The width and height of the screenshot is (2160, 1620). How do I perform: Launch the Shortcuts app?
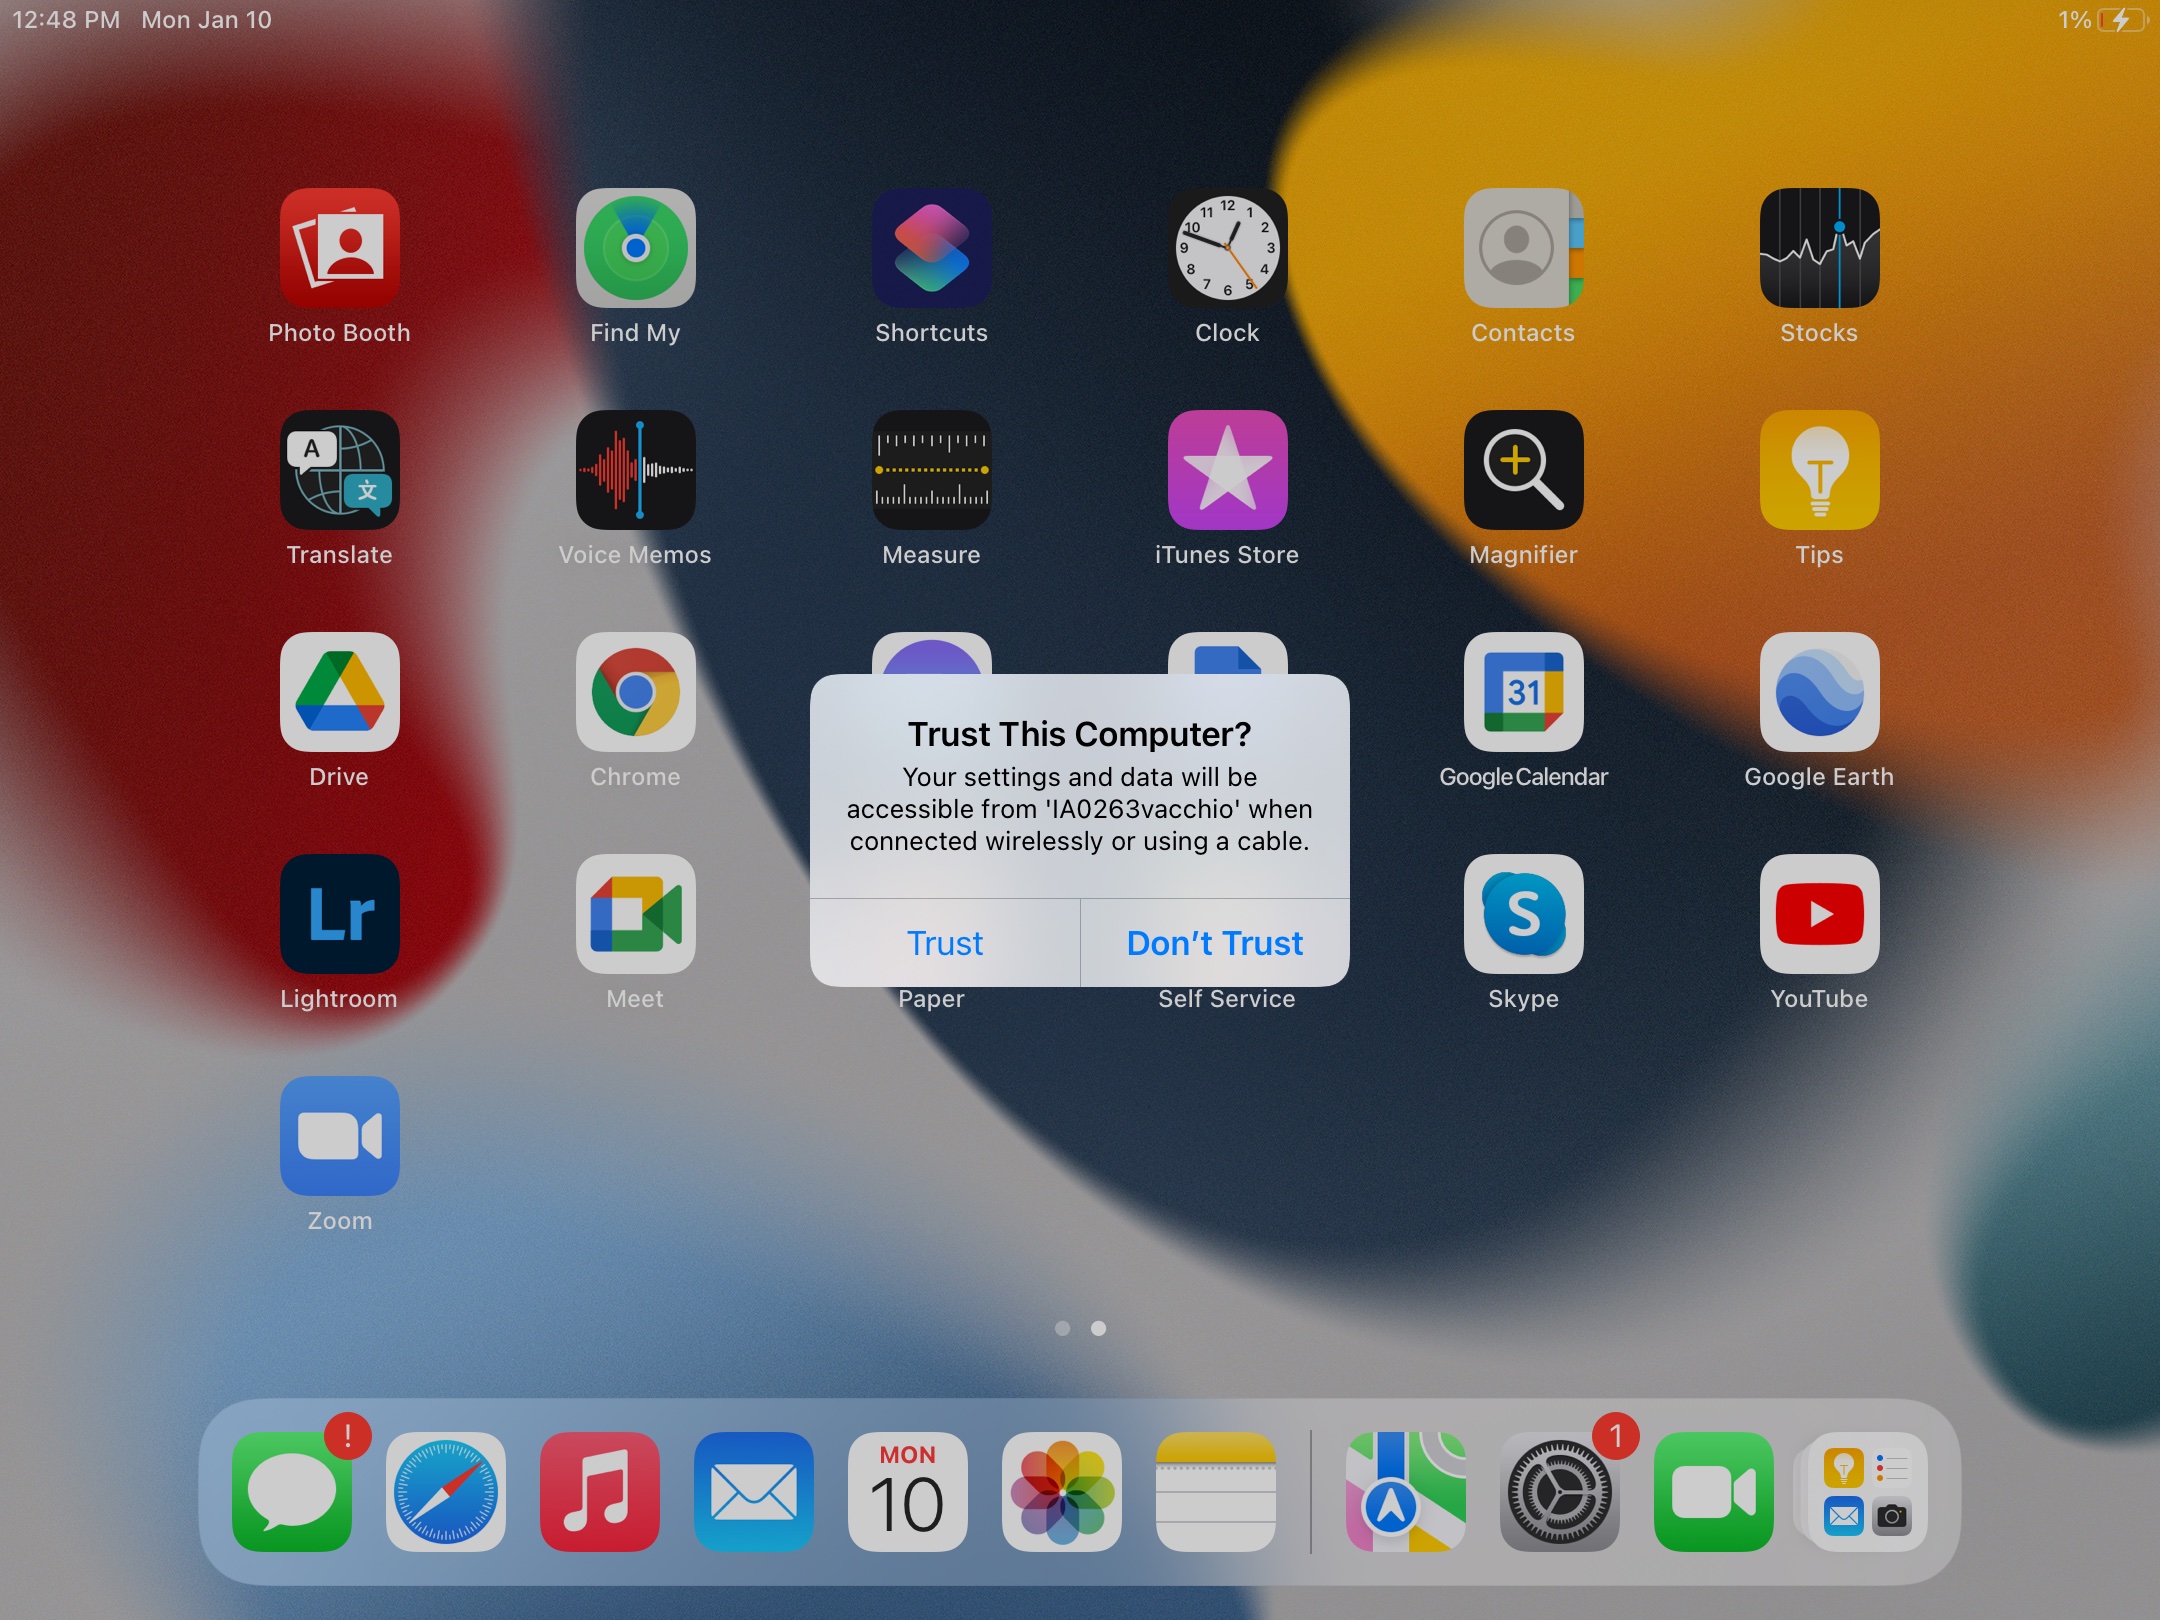click(x=931, y=248)
